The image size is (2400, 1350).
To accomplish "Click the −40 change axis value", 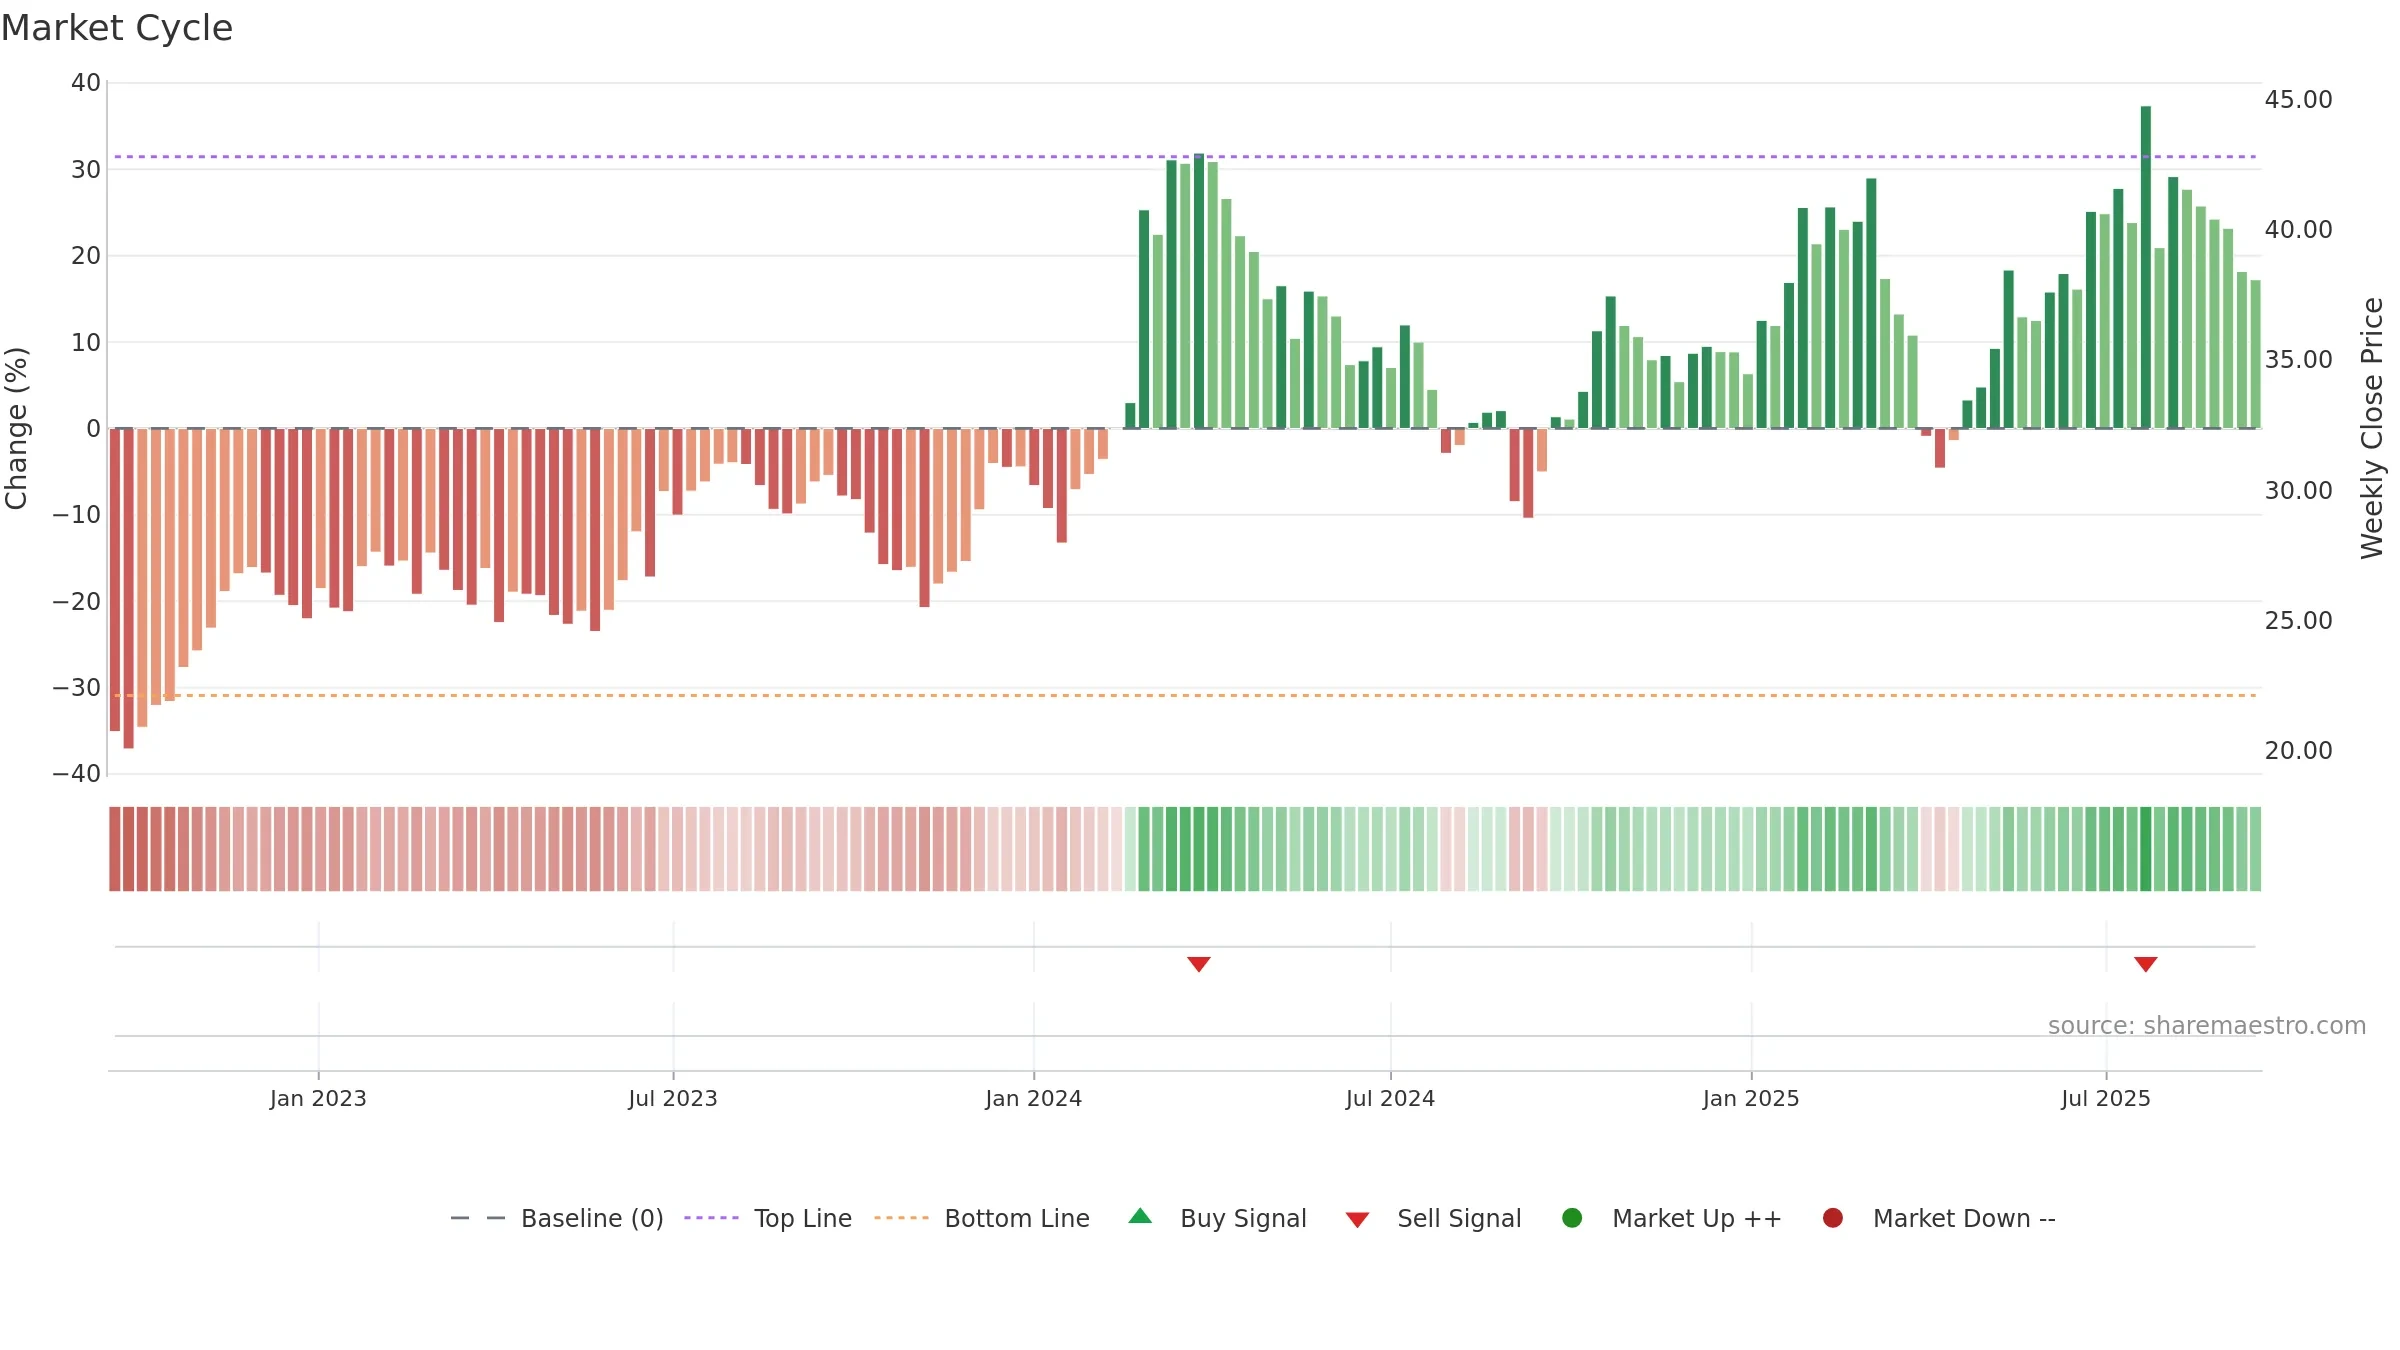I will (x=77, y=773).
